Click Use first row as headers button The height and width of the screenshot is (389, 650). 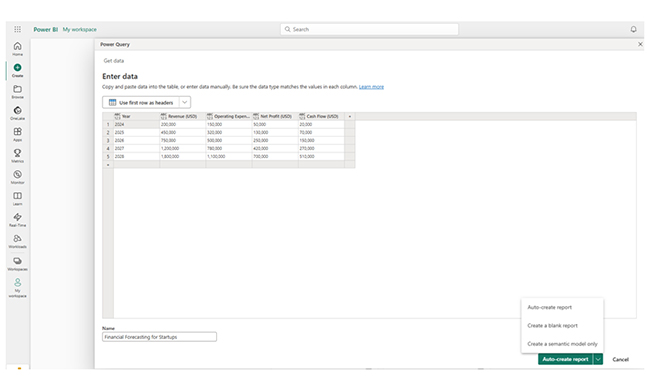pos(141,102)
